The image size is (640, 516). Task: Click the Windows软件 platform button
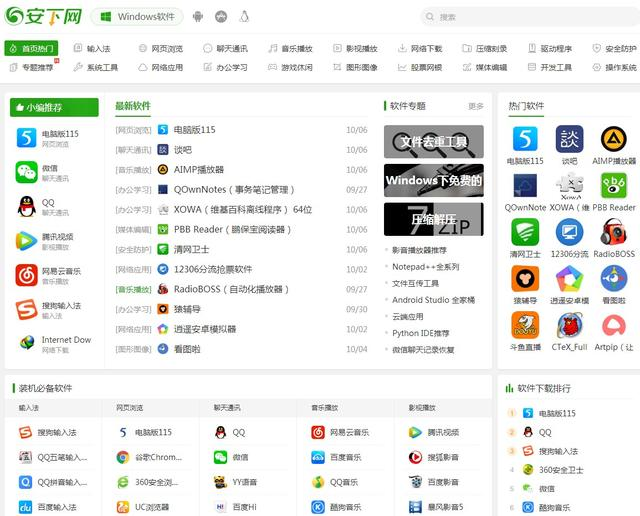[138, 17]
